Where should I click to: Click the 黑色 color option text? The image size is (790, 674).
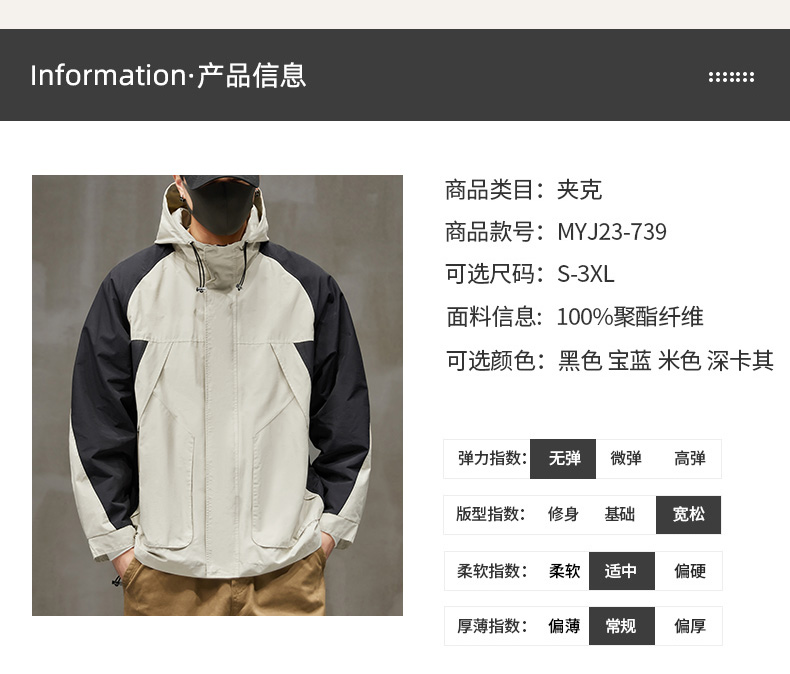click(579, 361)
